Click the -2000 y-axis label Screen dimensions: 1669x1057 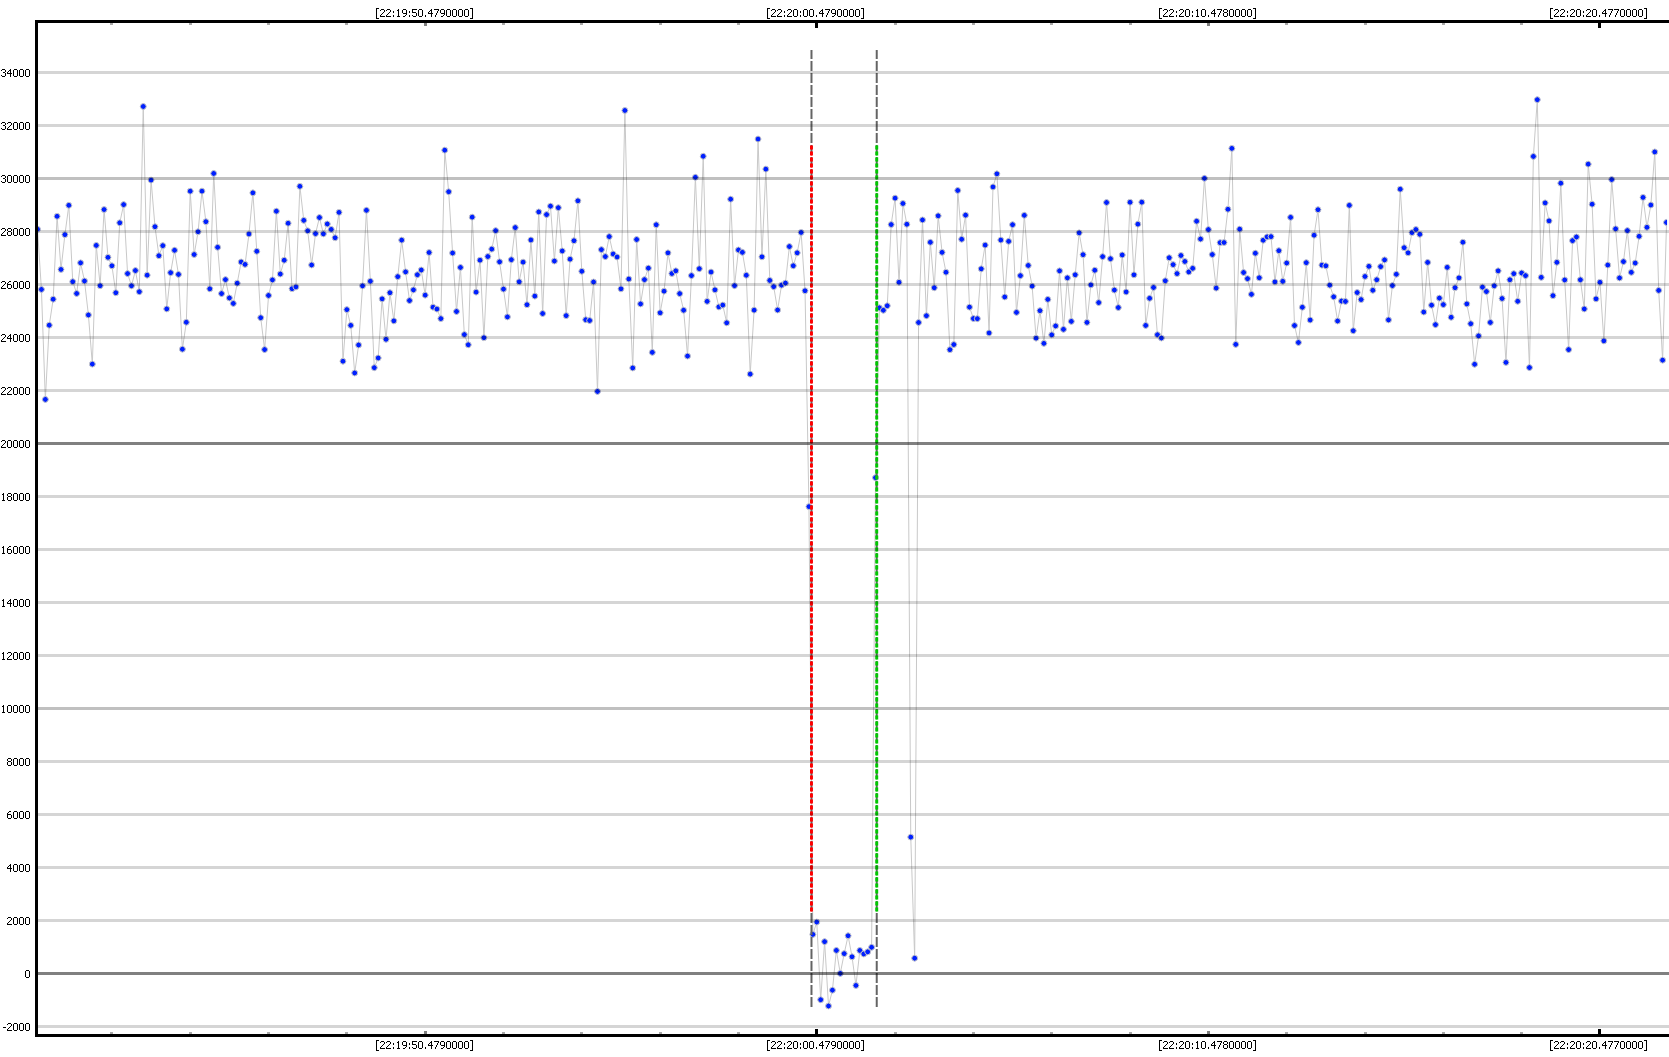tap(15, 1027)
